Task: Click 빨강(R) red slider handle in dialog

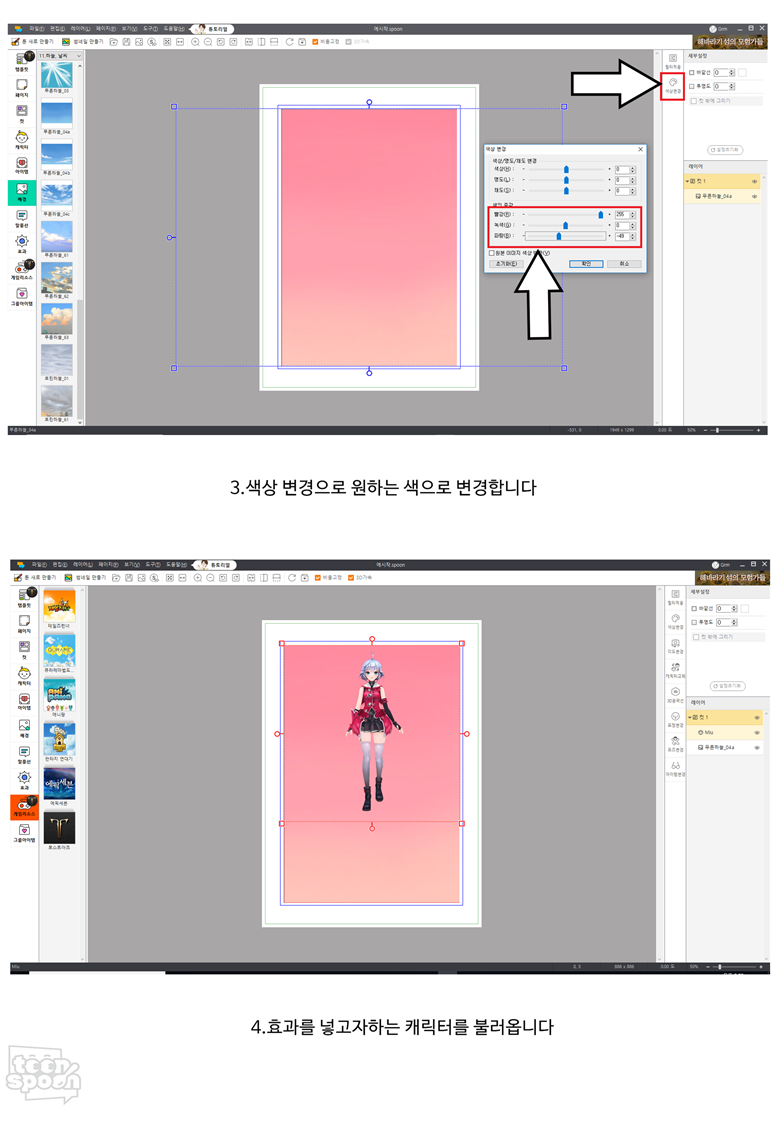Action: pyautogui.click(x=600, y=215)
